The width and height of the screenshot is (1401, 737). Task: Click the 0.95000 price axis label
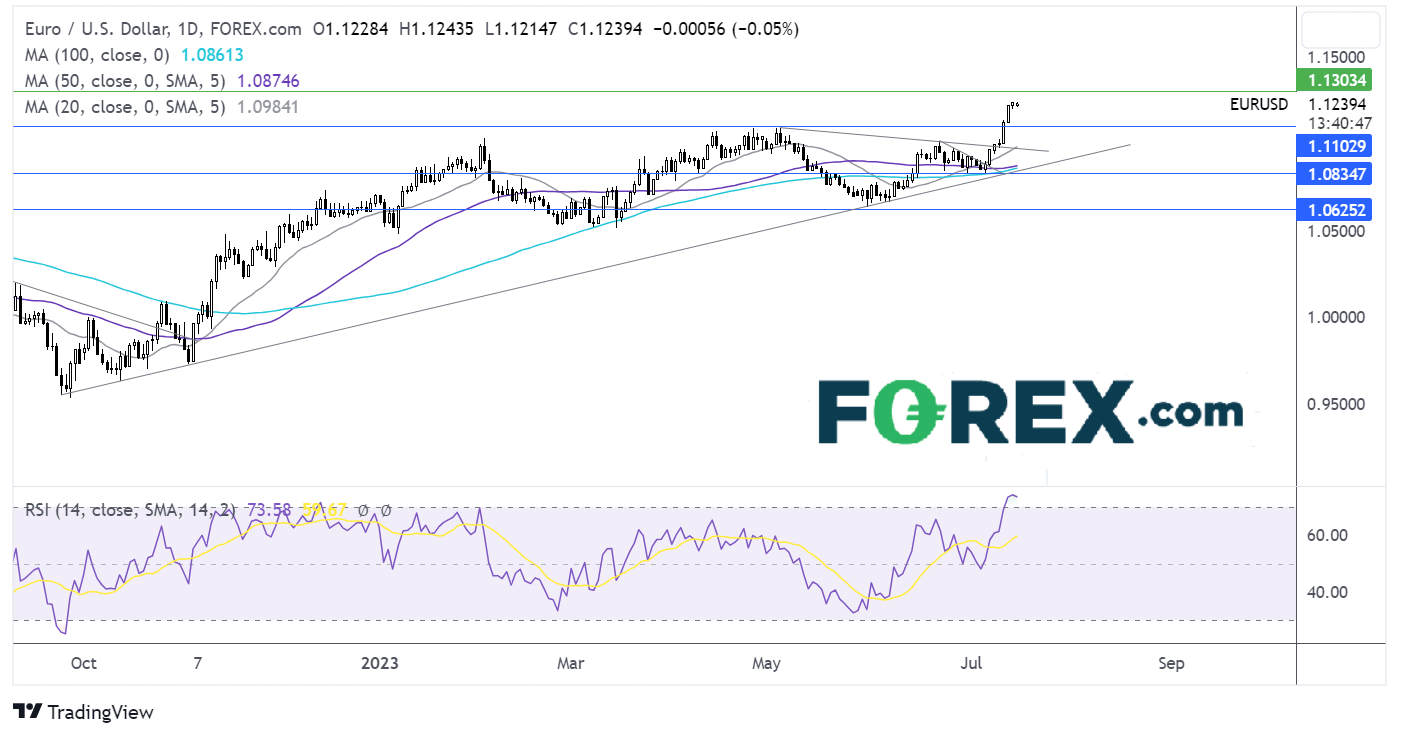(1338, 404)
